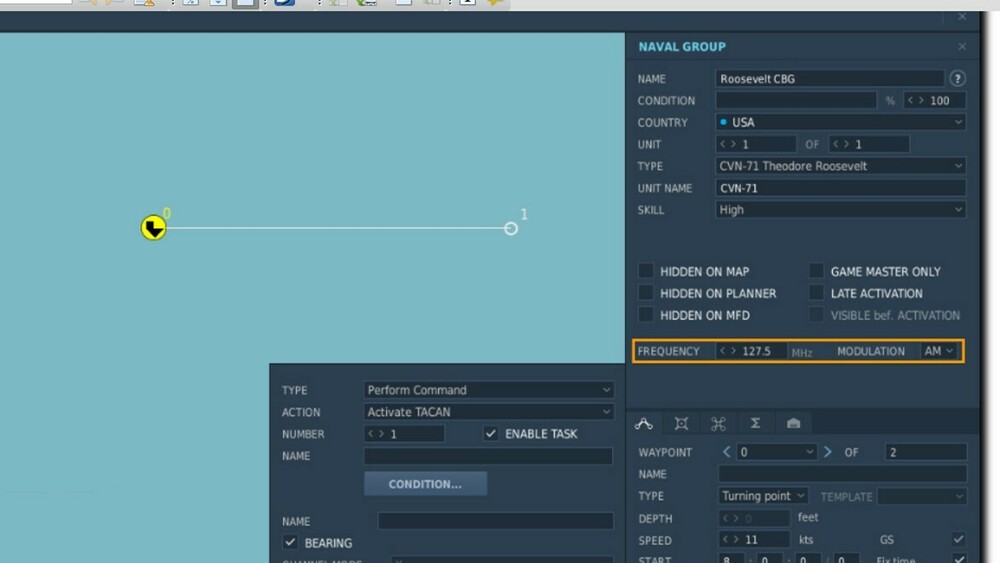Open the Summary sigma tab
The height and width of the screenshot is (563, 1000).
pyautogui.click(x=755, y=423)
